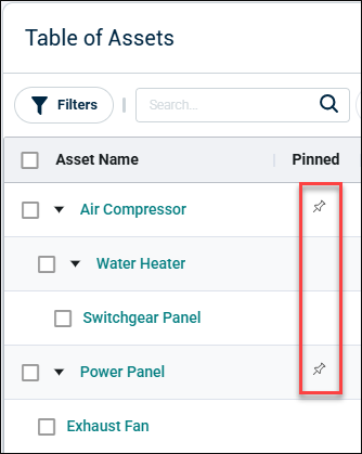Open the Exhaust Fan asset link
This screenshot has width=362, height=454.
pyautogui.click(x=108, y=426)
